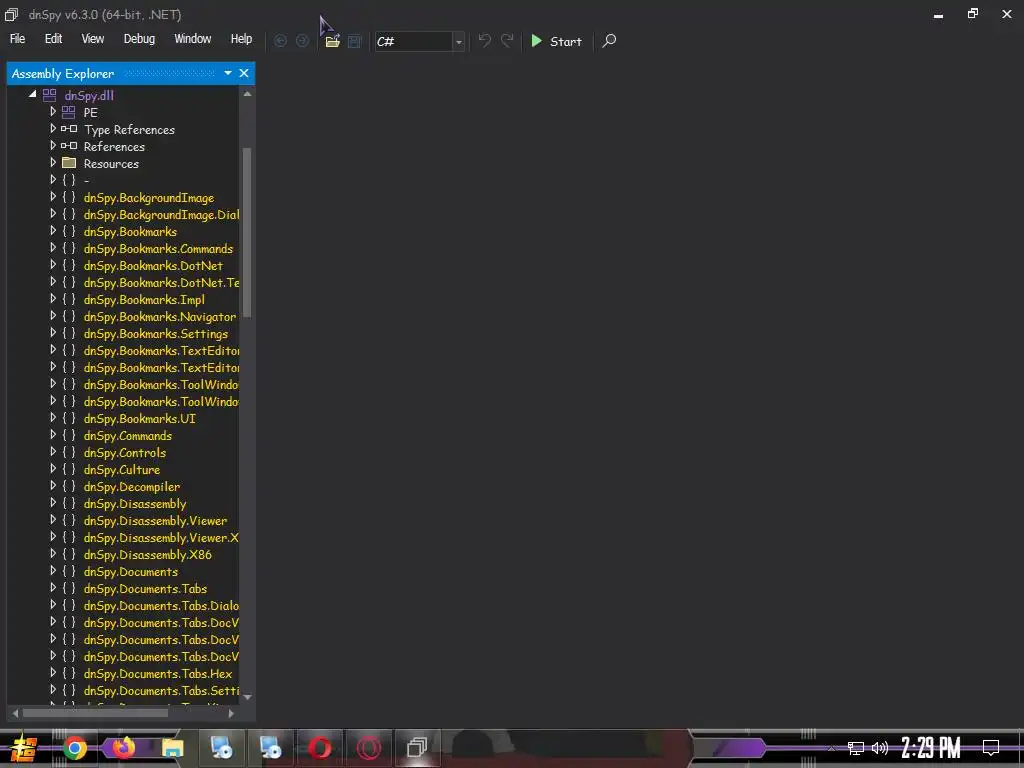Screen dimensions: 1024x768
Task: Click the Assembly Explorer vertical scrollbar thumb
Action: click(x=247, y=232)
